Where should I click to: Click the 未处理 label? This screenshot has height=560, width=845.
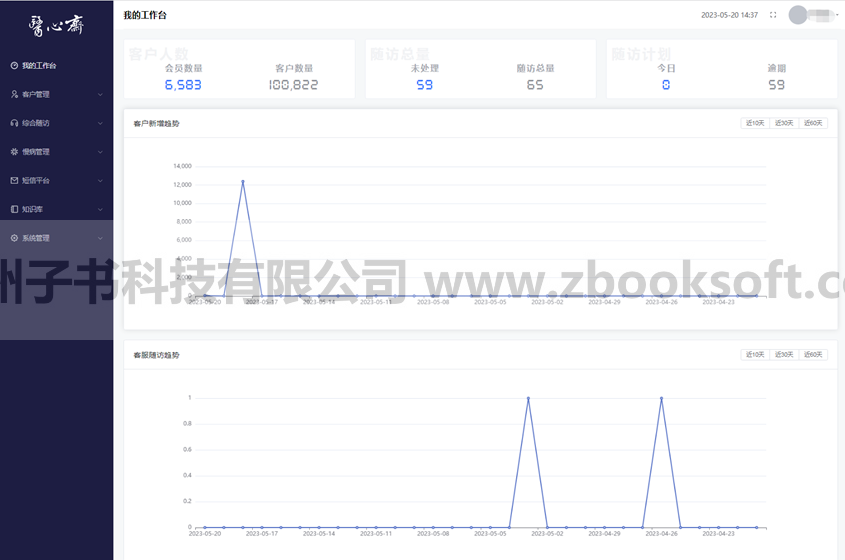425,68
